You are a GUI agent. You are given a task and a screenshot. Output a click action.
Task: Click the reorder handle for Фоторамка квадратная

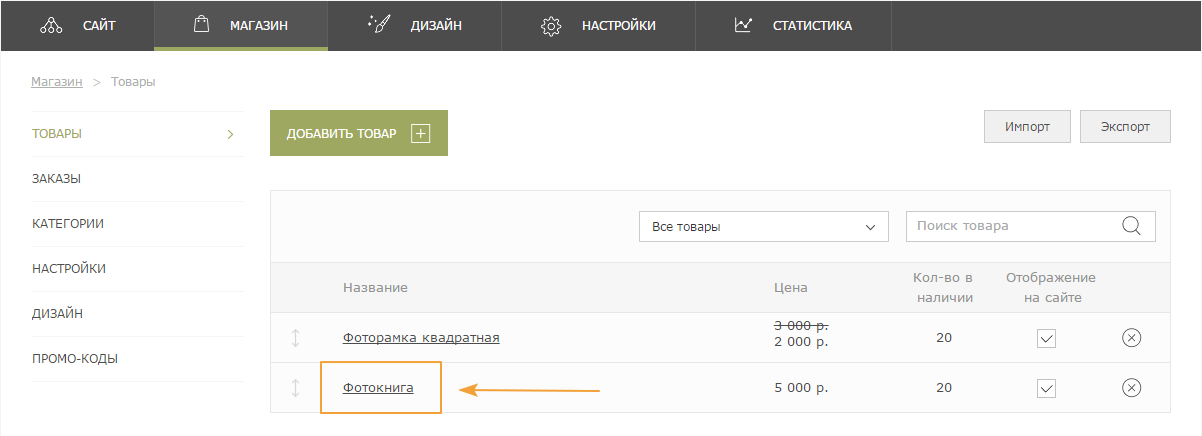pos(295,338)
